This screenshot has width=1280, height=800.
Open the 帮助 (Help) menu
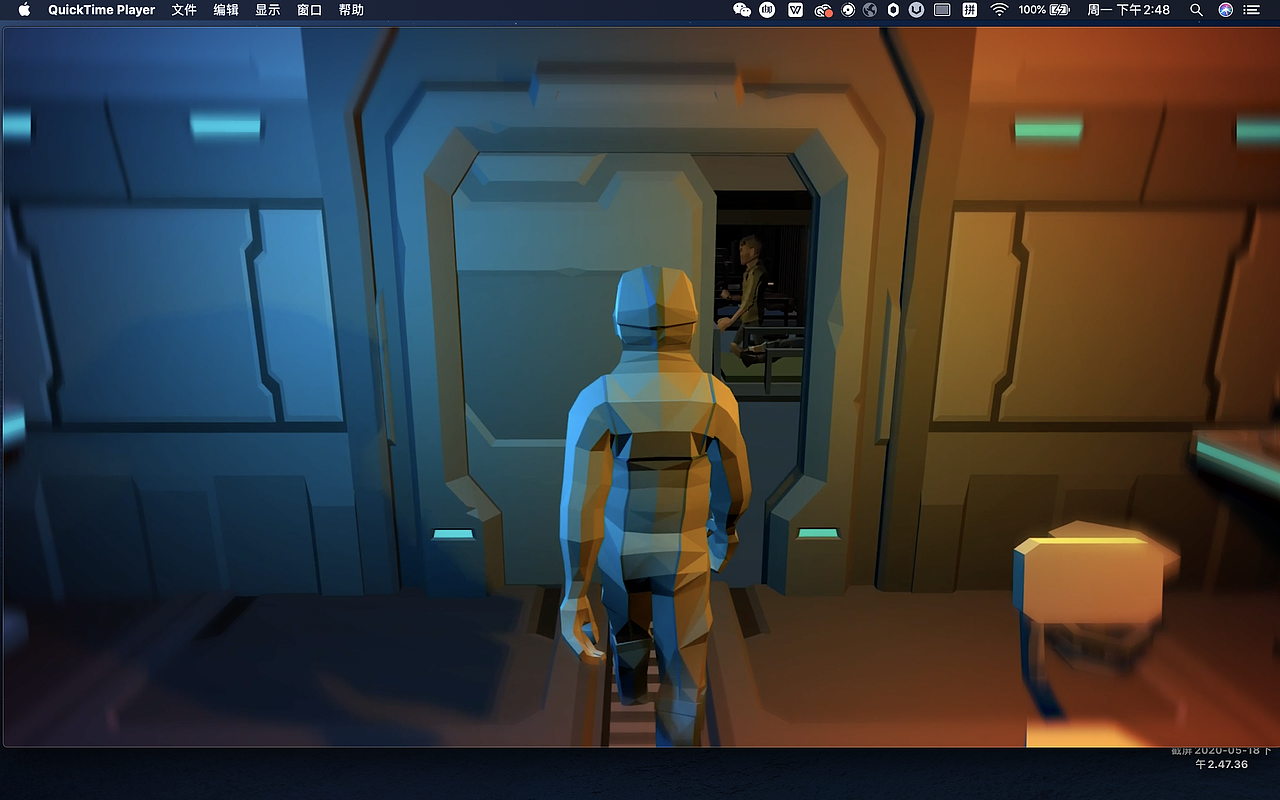pos(351,10)
